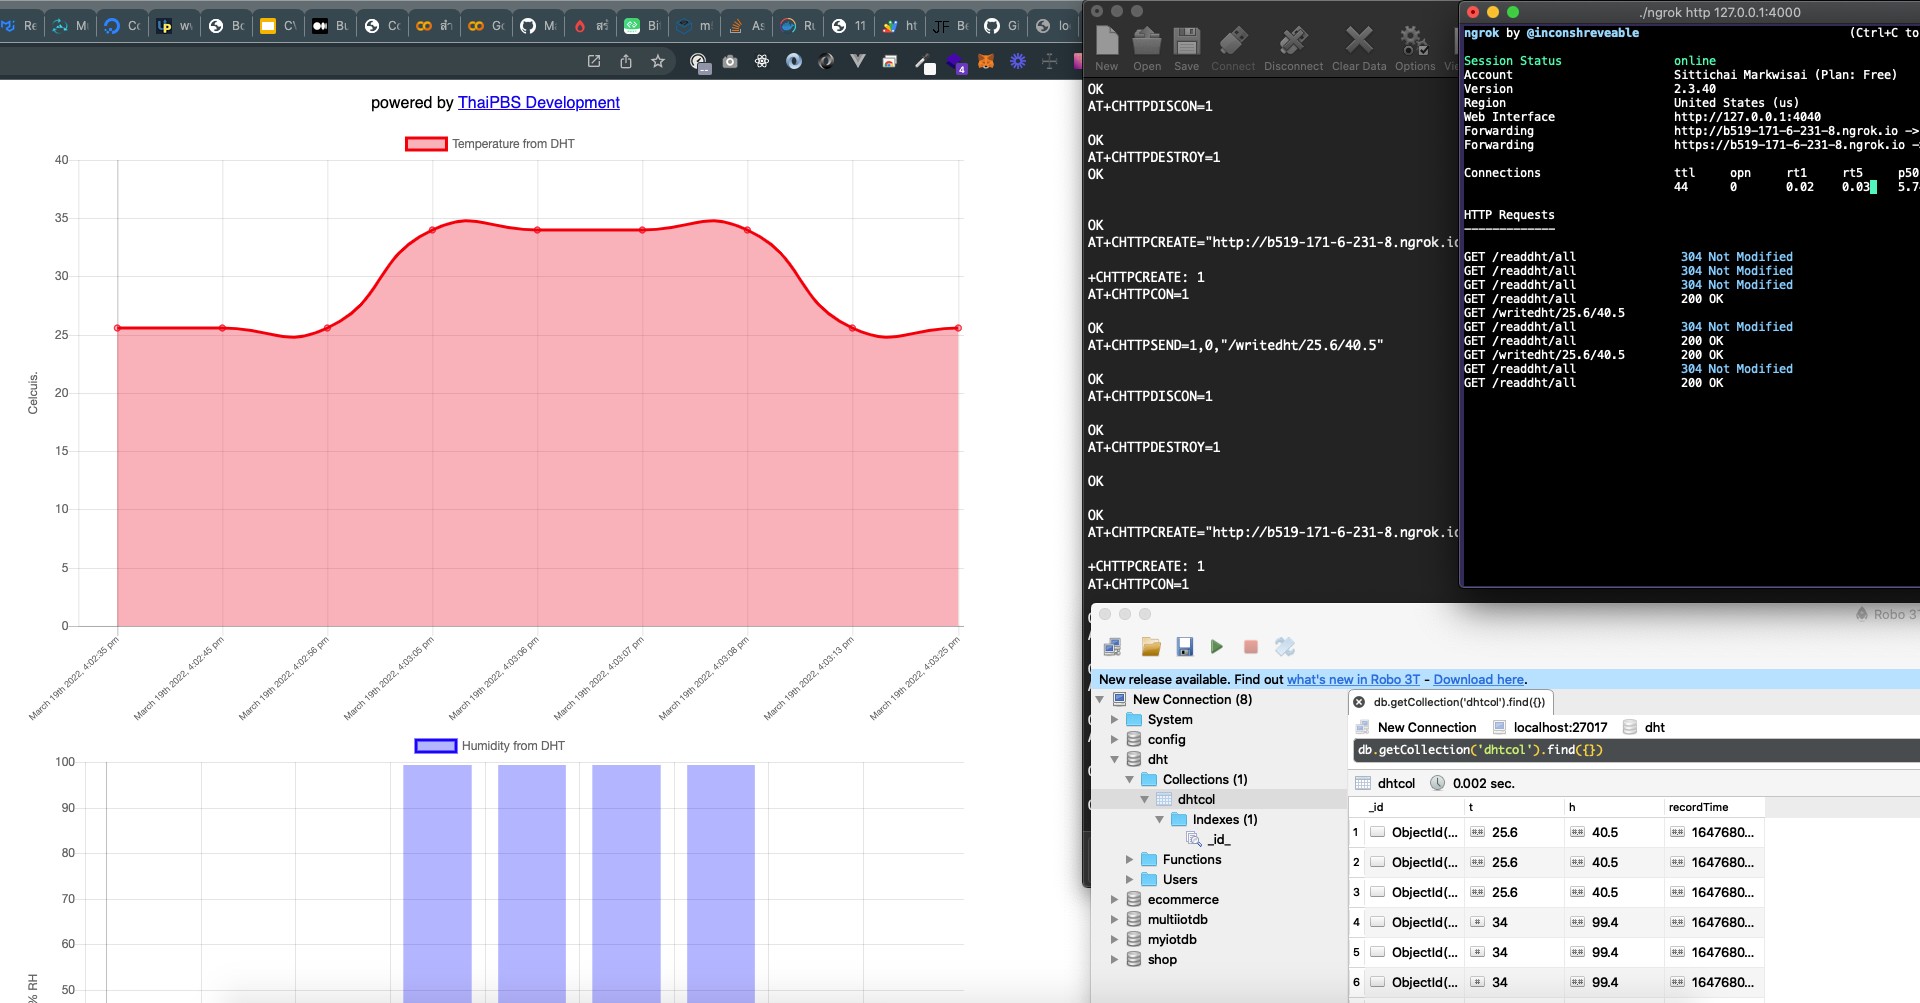Collapse Collections (1) folder
1920x1003 pixels.
coord(1130,779)
